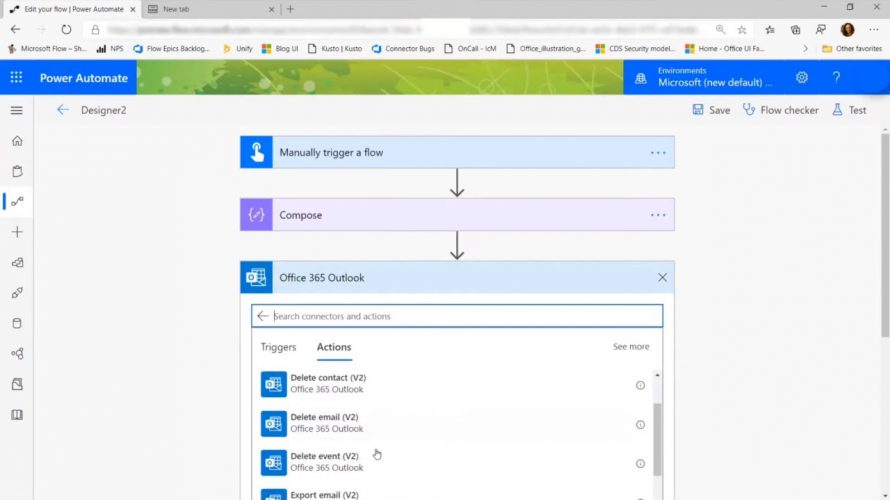Close the New tab browser tab
This screenshot has width=890, height=500.
tap(271, 9)
